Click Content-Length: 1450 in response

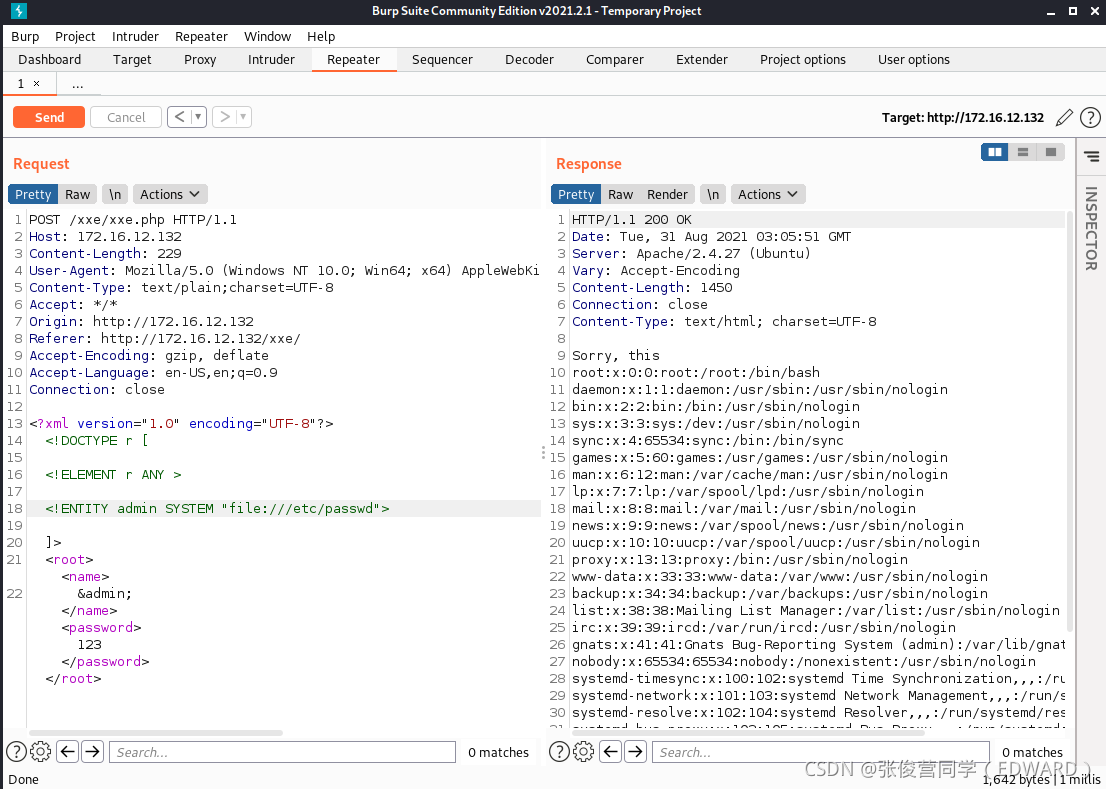pyautogui.click(x=652, y=287)
